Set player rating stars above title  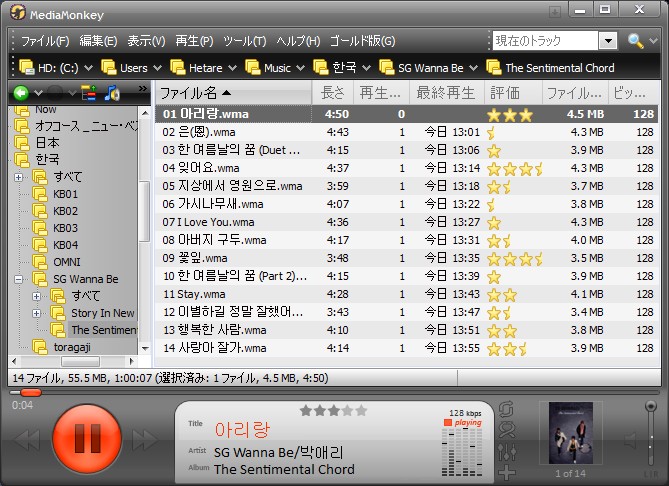334,410
